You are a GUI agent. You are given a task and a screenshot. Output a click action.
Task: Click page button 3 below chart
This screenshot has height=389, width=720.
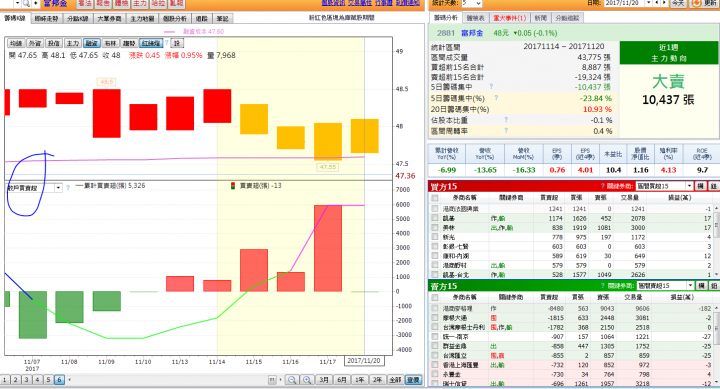point(26,380)
